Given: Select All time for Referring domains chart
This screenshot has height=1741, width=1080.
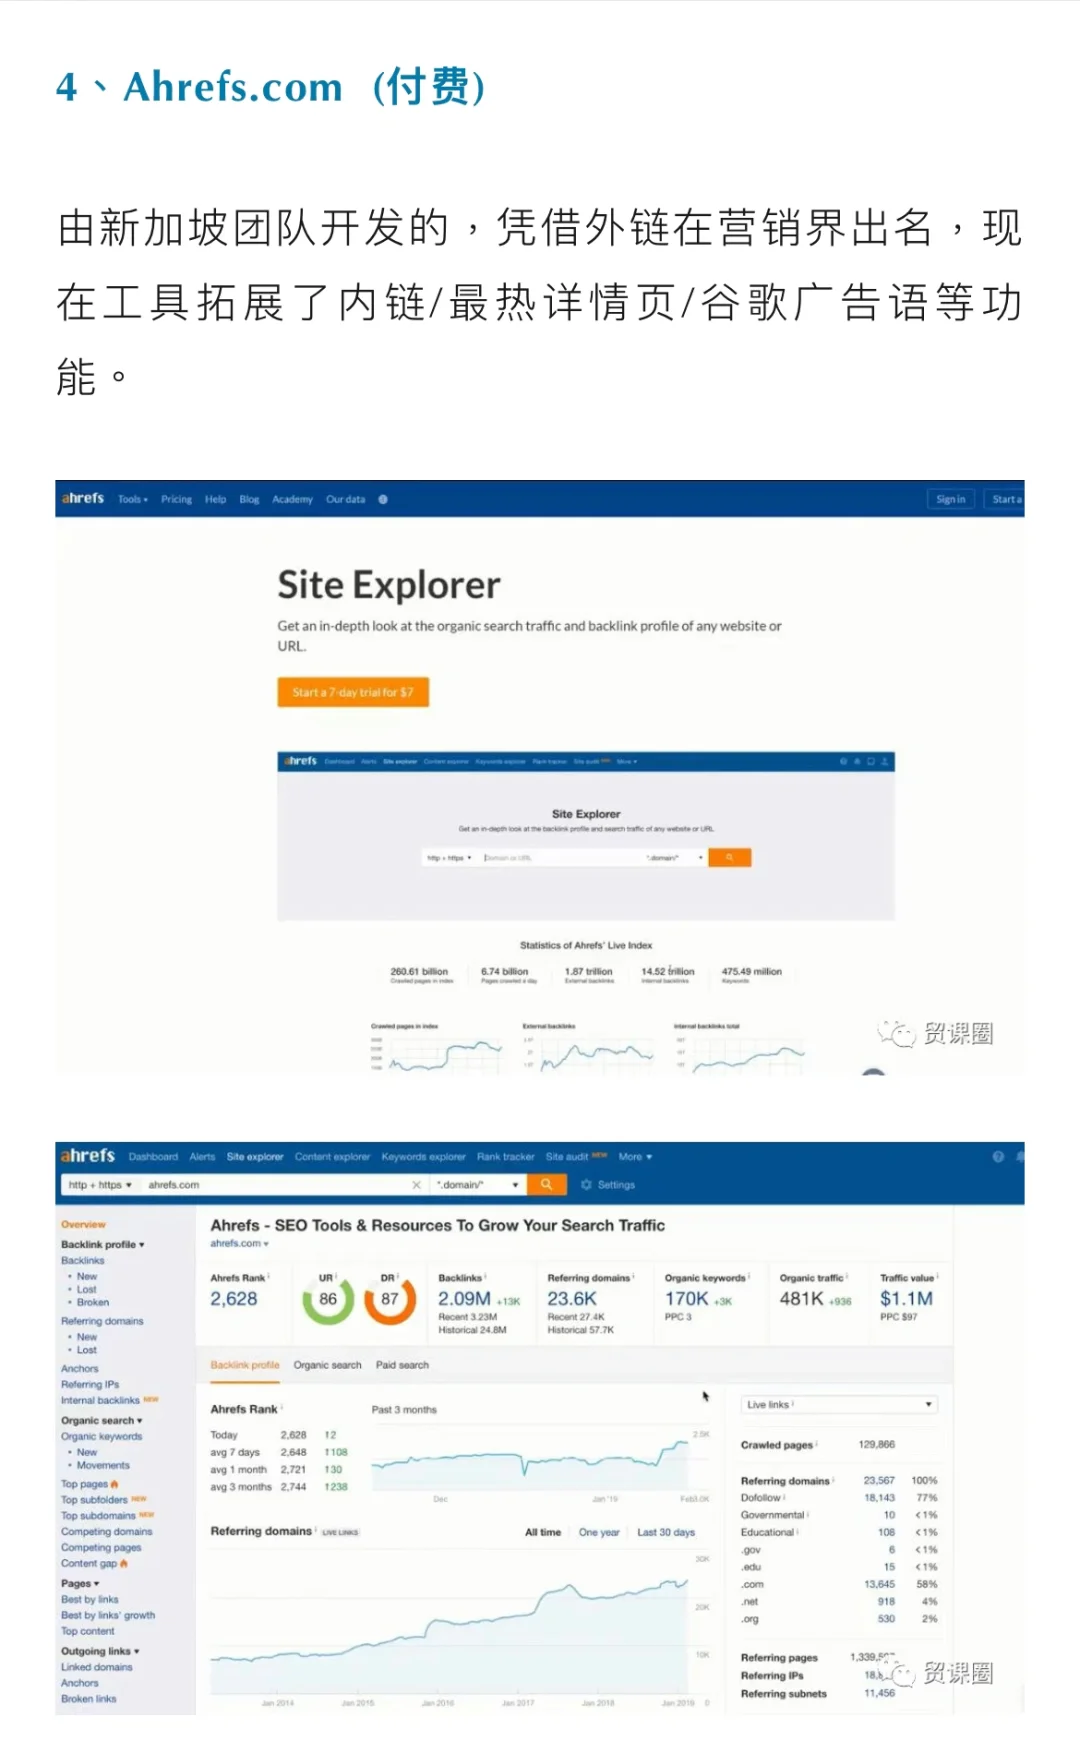Looking at the screenshot, I should click(x=543, y=1533).
